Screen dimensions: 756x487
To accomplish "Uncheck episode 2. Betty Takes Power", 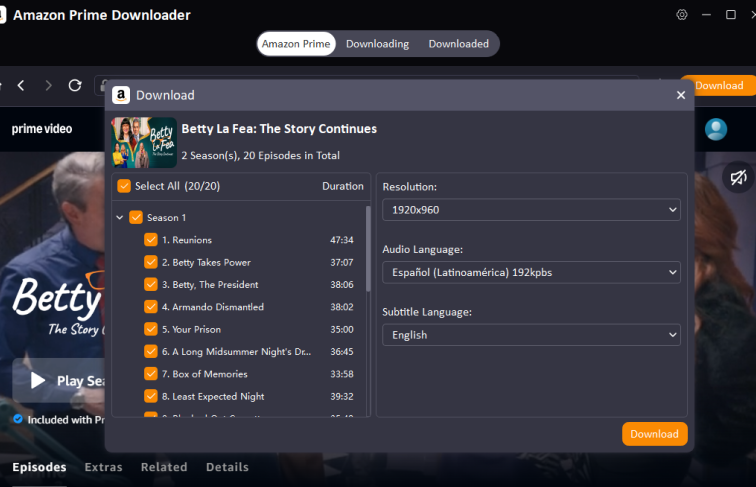I will [151, 262].
